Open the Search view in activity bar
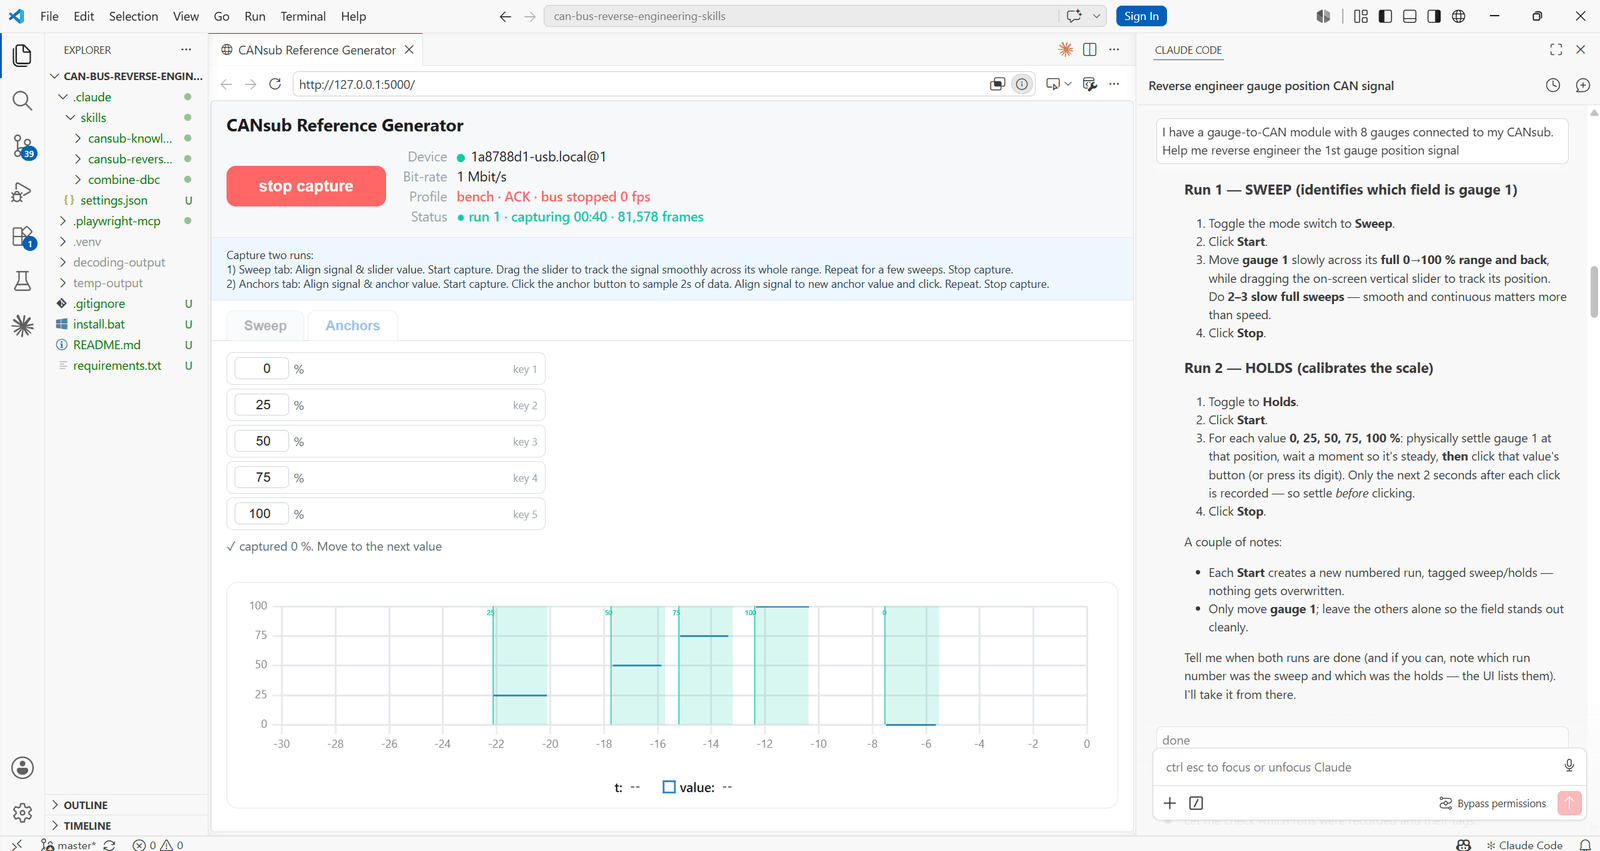The image size is (1600, 851). [22, 101]
